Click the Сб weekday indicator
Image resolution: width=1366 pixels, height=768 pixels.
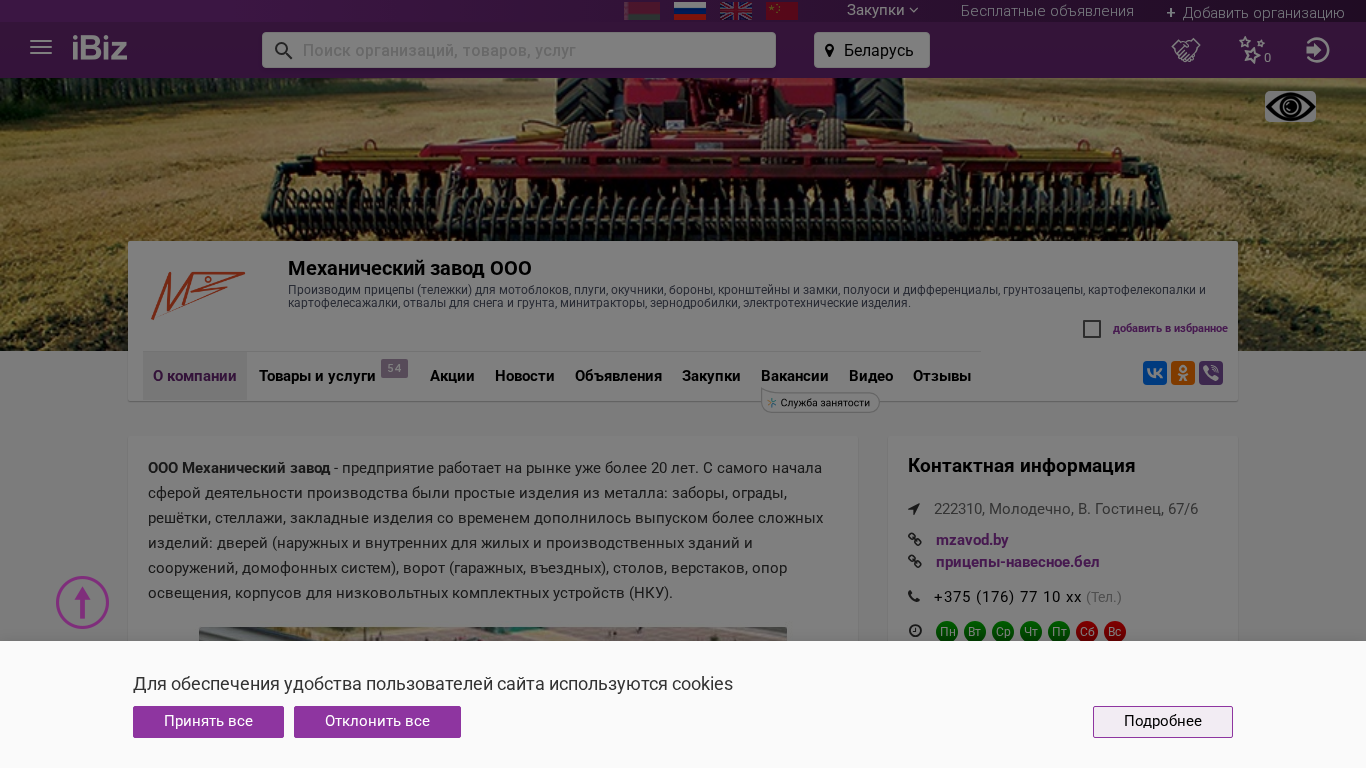pyautogui.click(x=1087, y=632)
